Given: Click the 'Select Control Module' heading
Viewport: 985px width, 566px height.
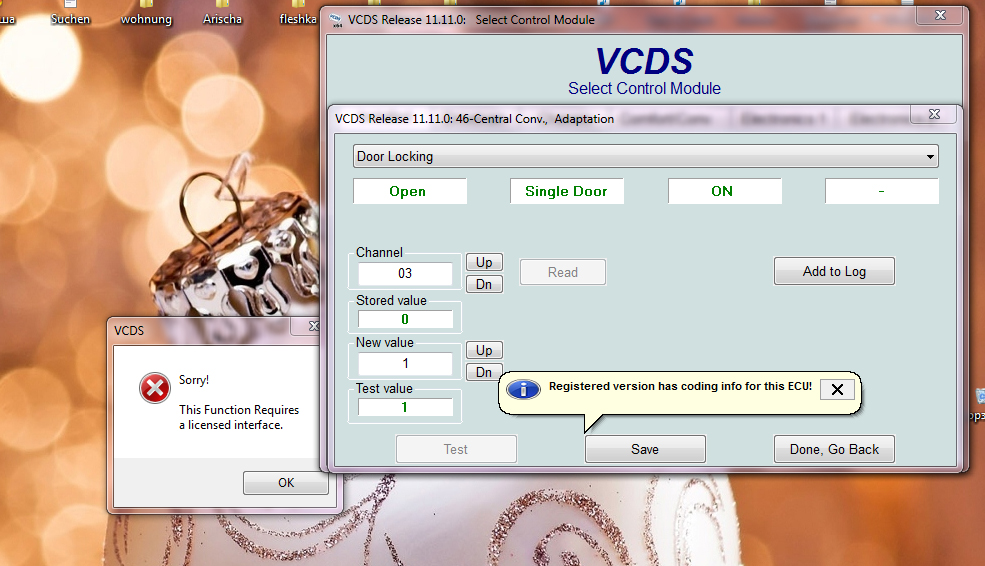Looking at the screenshot, I should click(645, 89).
